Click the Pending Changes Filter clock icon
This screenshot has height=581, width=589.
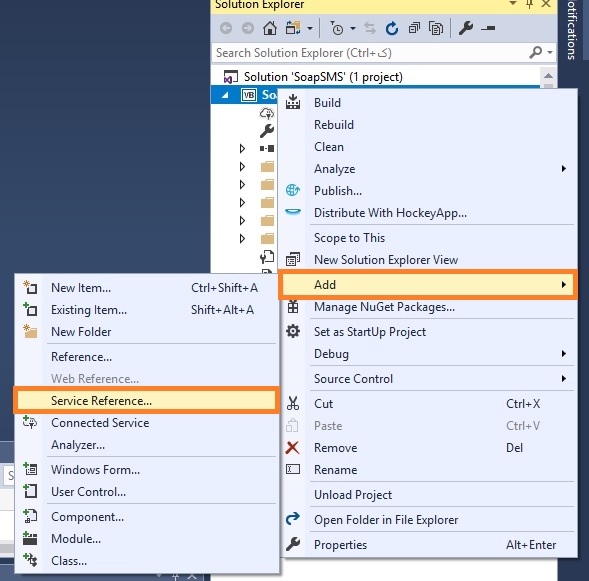(337, 28)
